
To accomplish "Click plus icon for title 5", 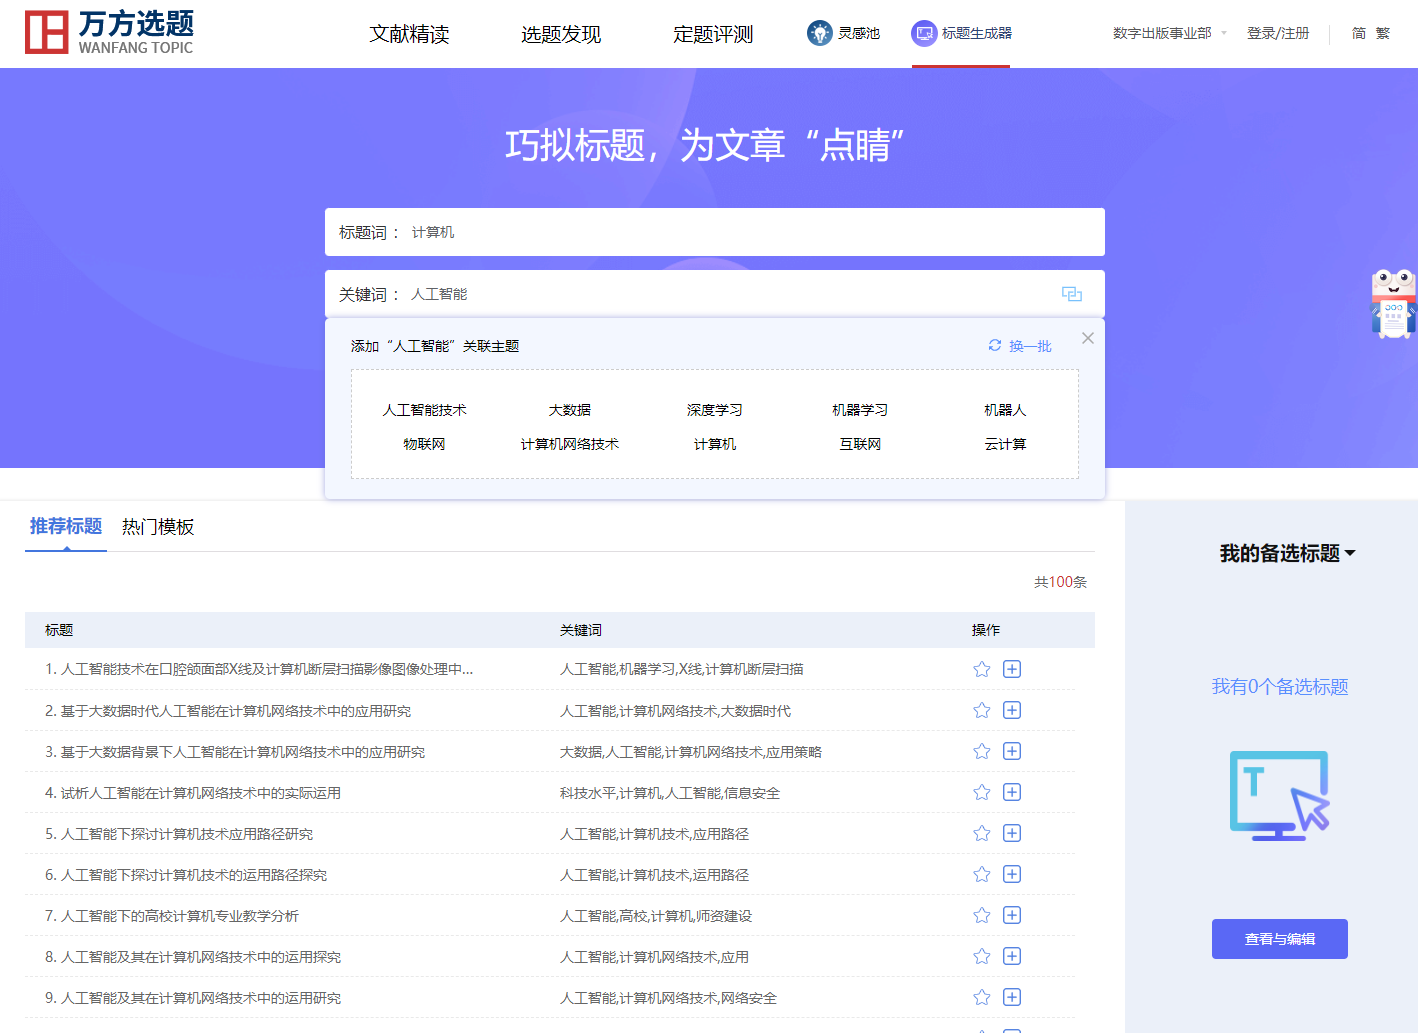I will click(x=1012, y=833).
